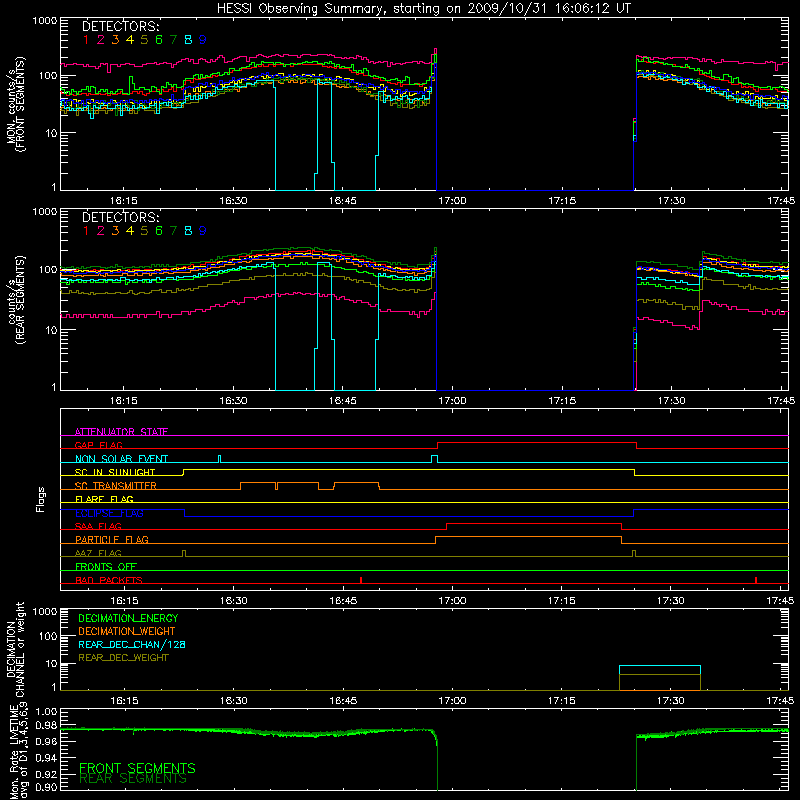Select the FRONTS_OFF flag label
Viewport: 800px width, 800px height.
(106, 566)
